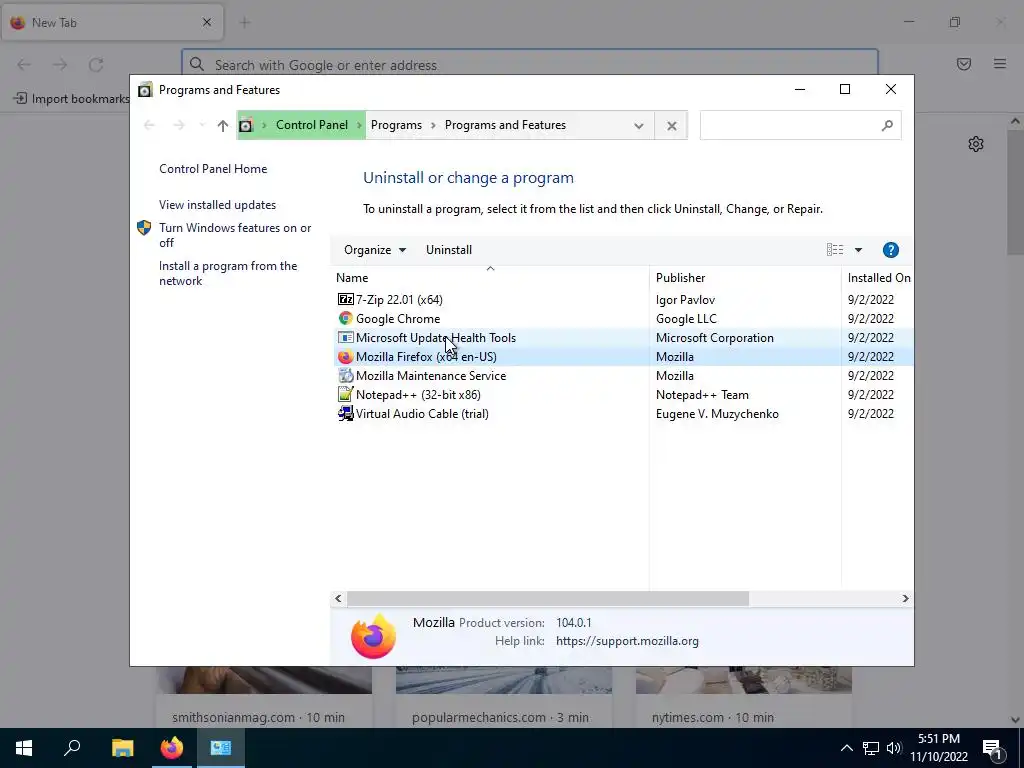Screen dimensions: 1024x768
Task: Click horizontal scrollbar right arrow
Action: pyautogui.click(x=905, y=598)
